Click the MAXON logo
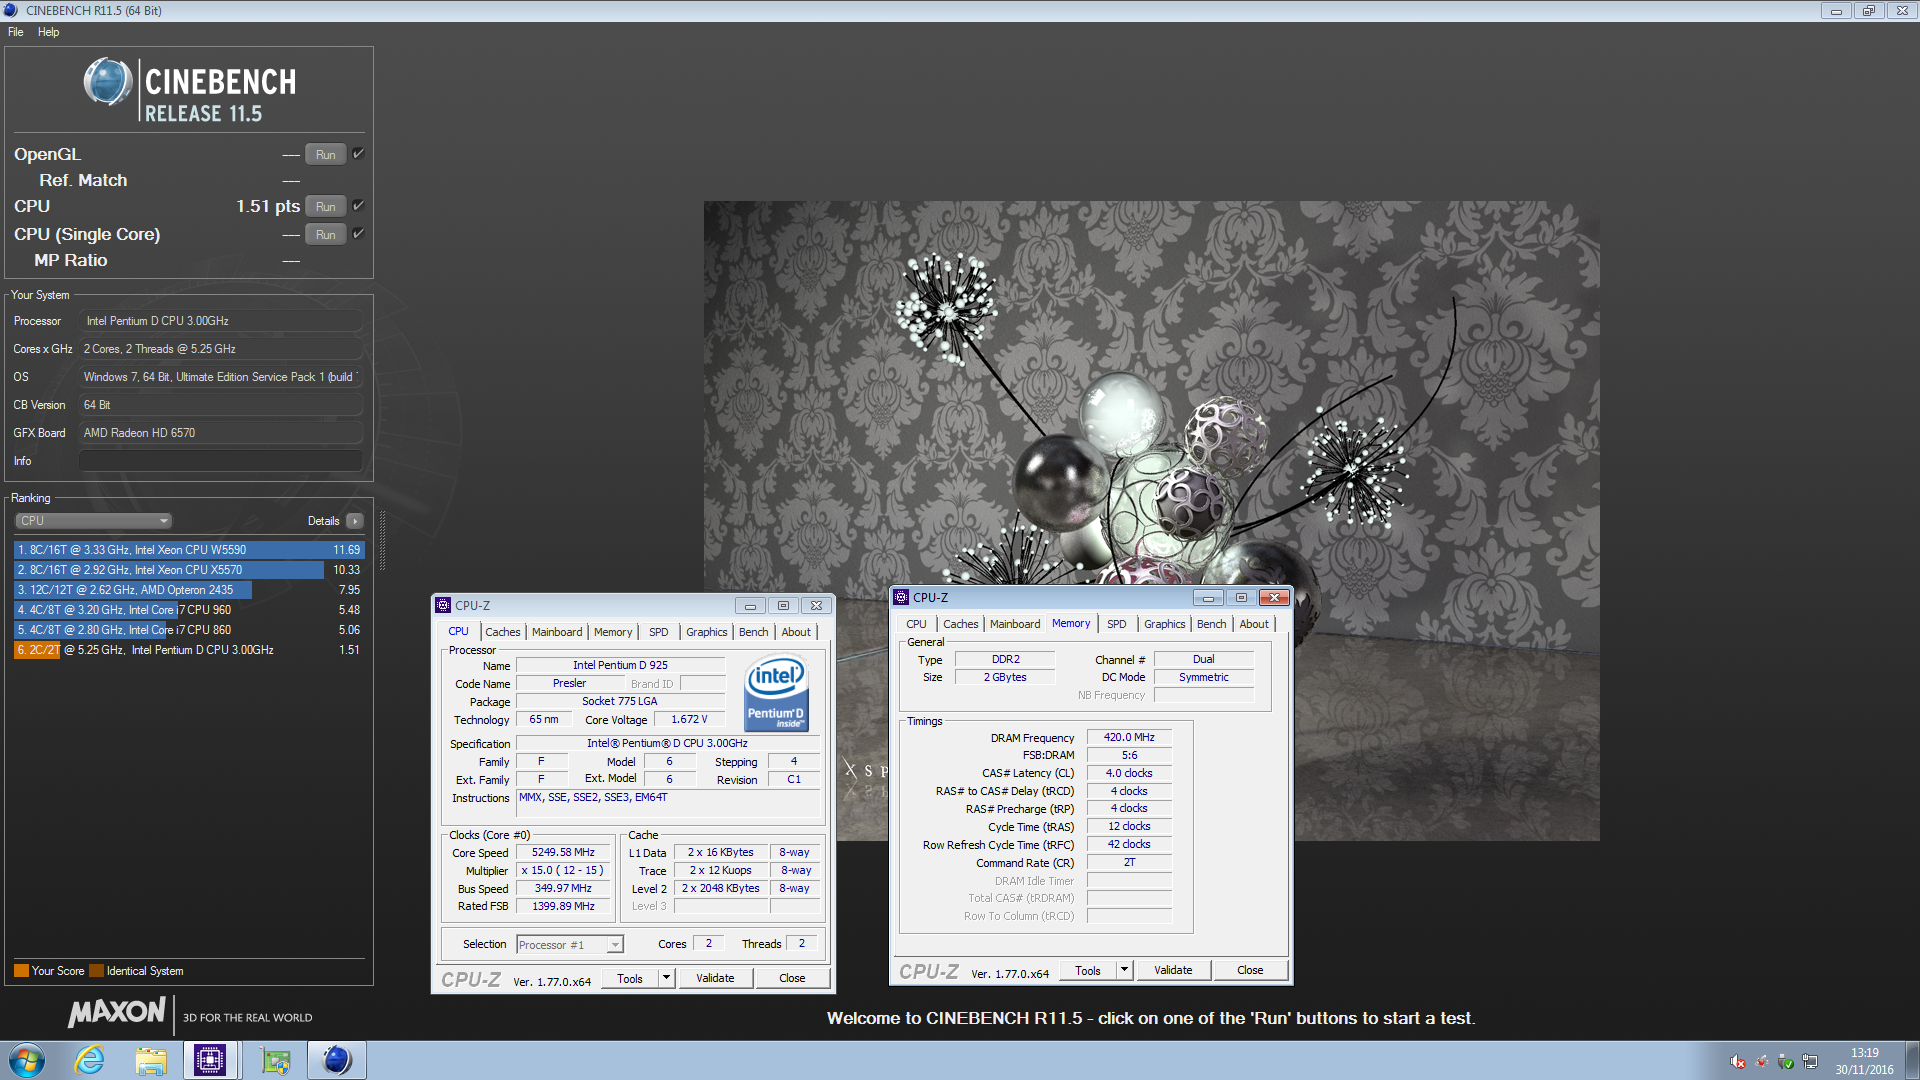Viewport: 1920px width, 1080px height. (117, 1012)
